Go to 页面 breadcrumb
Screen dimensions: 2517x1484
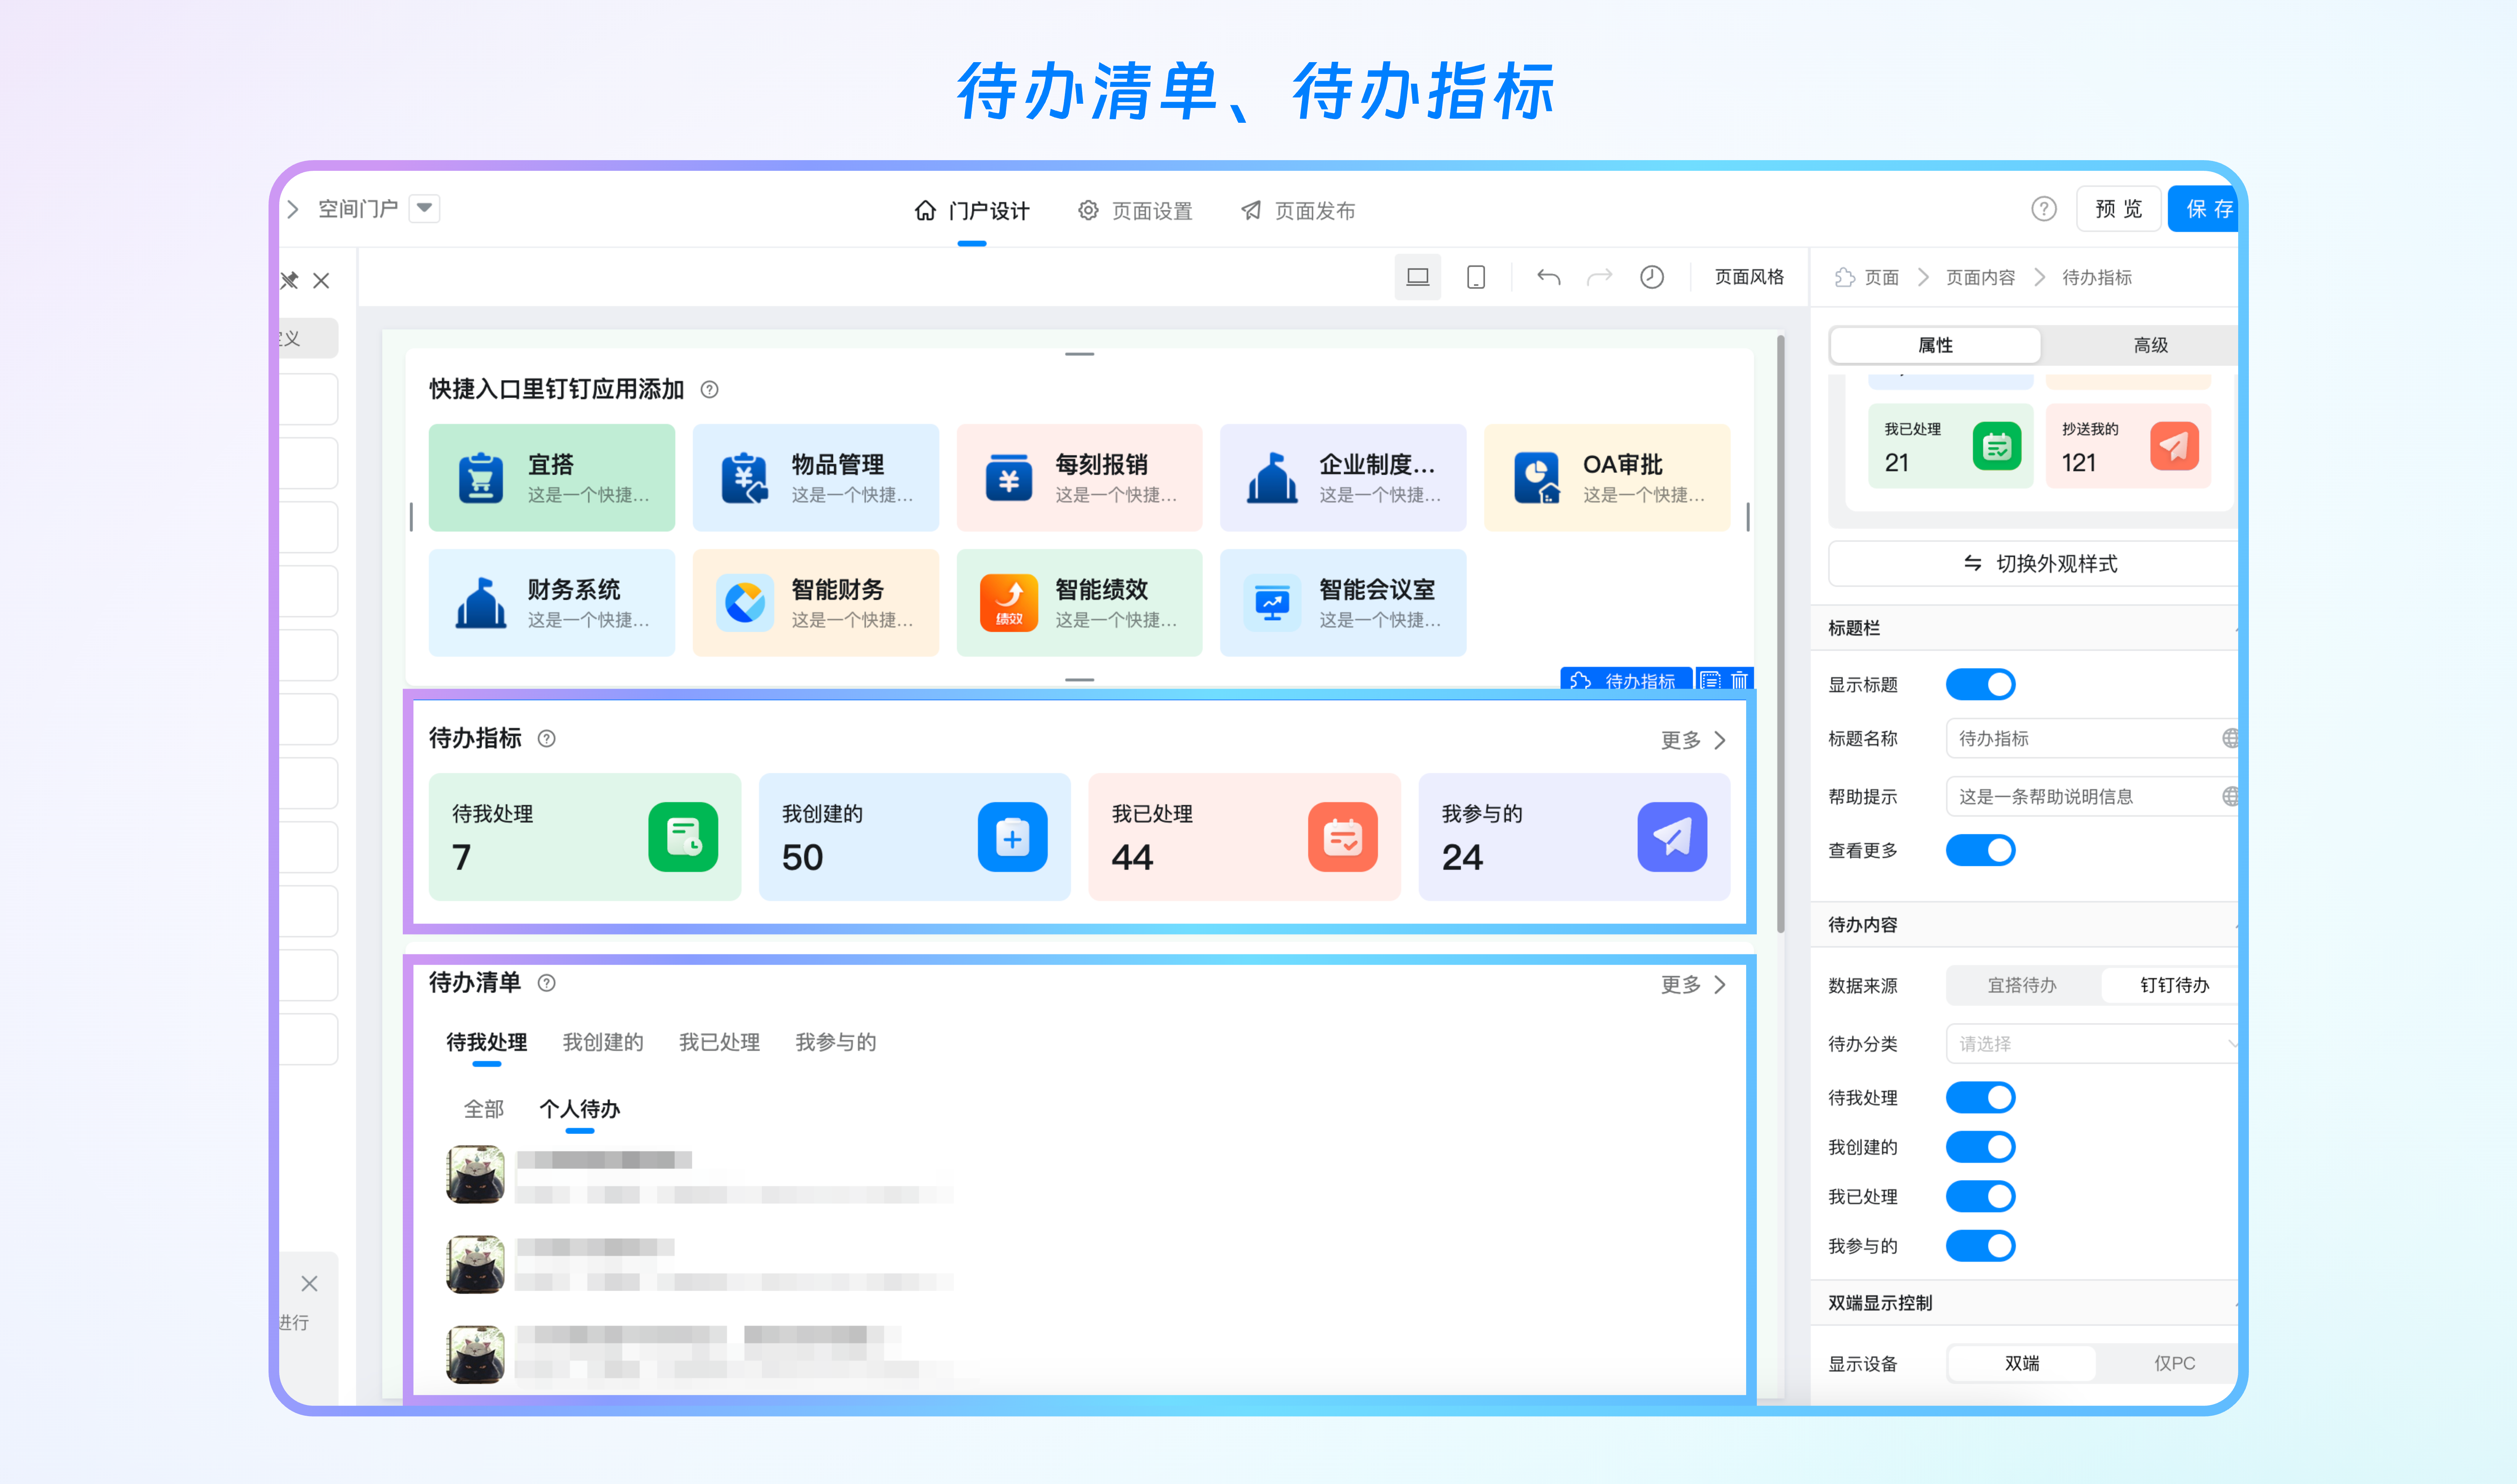pos(1868,278)
